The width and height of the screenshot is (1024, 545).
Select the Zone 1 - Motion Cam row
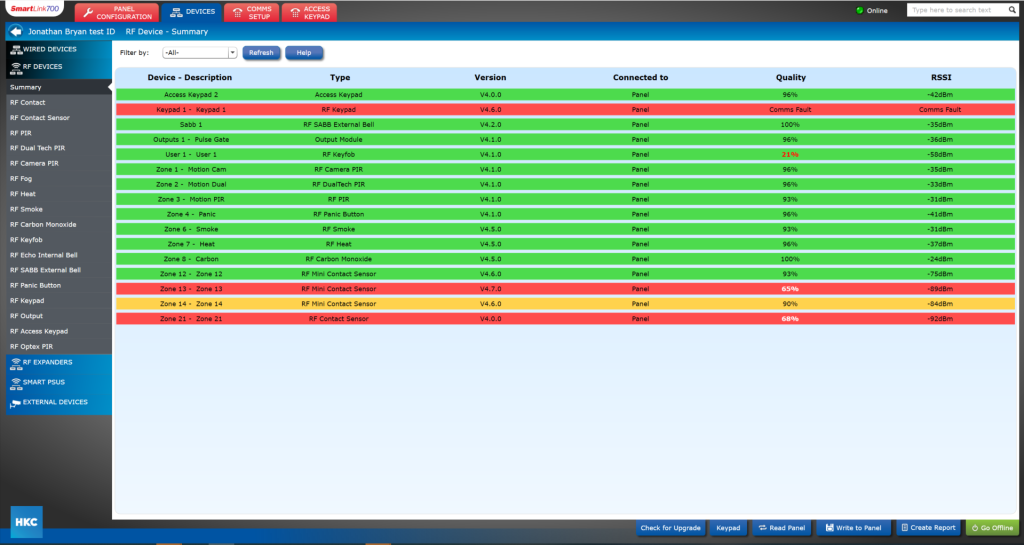(566, 170)
